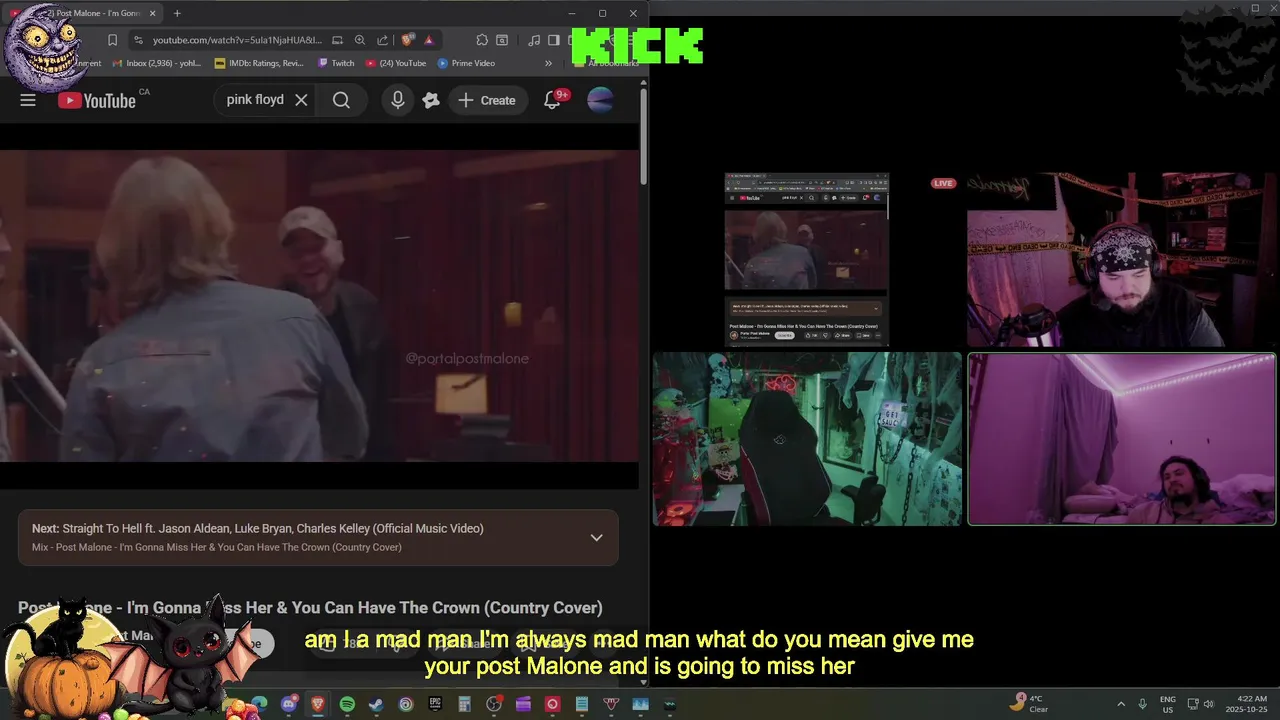Open the Prime Video bookmark
1280x720 pixels.
tap(466, 63)
